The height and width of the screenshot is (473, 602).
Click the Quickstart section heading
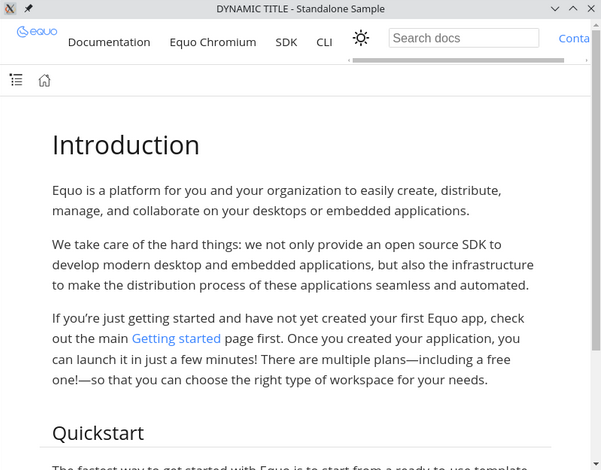click(x=98, y=433)
